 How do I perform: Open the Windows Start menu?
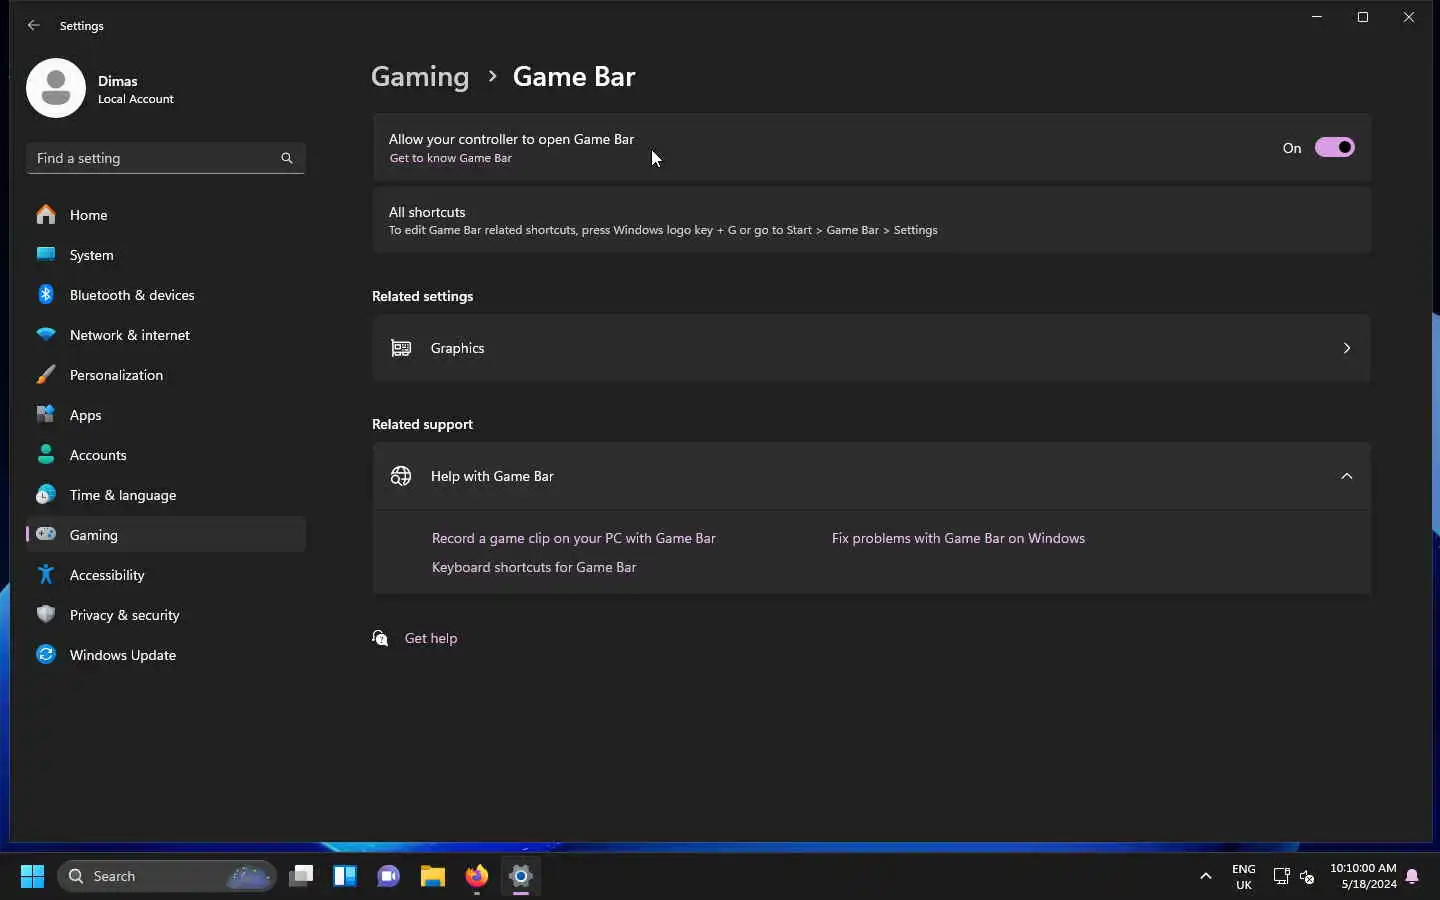coord(32,876)
